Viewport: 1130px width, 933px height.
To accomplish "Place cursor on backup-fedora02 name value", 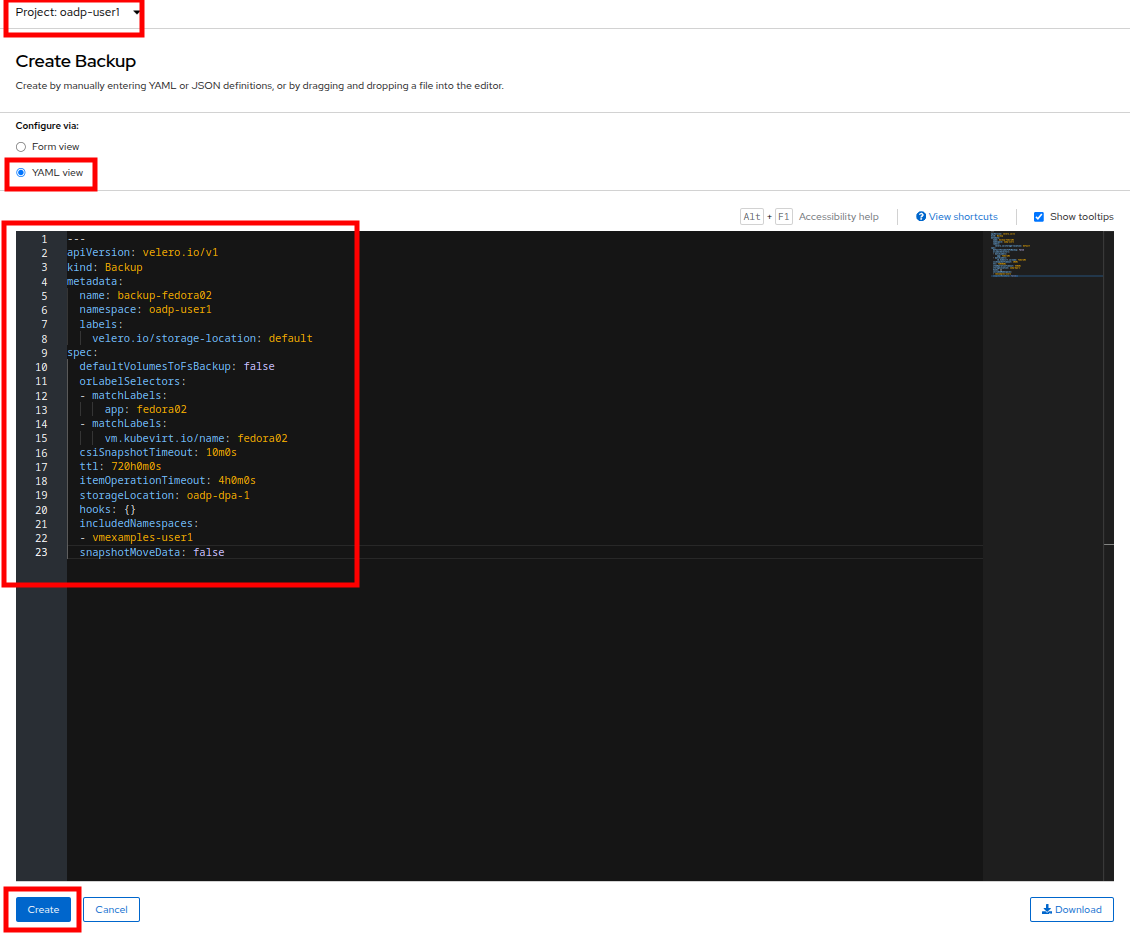I will tap(164, 296).
